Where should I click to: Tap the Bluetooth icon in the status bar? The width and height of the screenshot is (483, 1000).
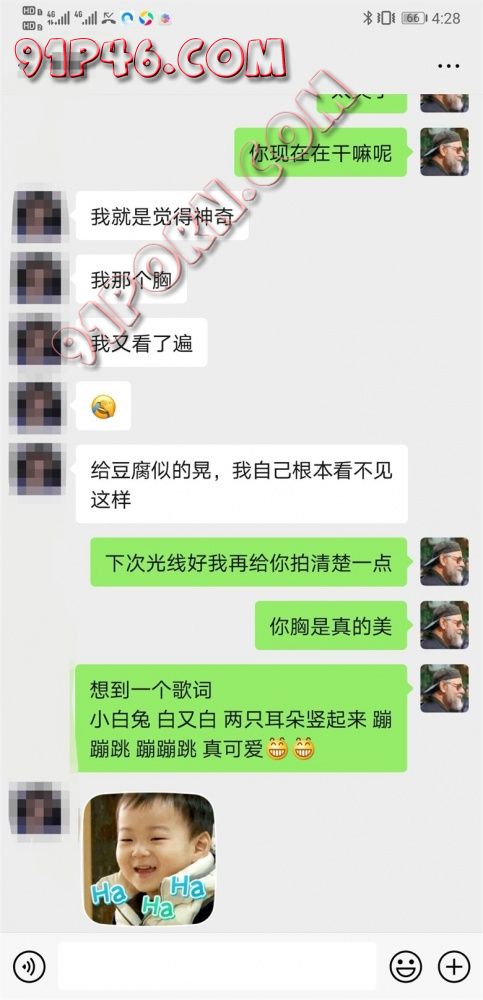coord(368,18)
